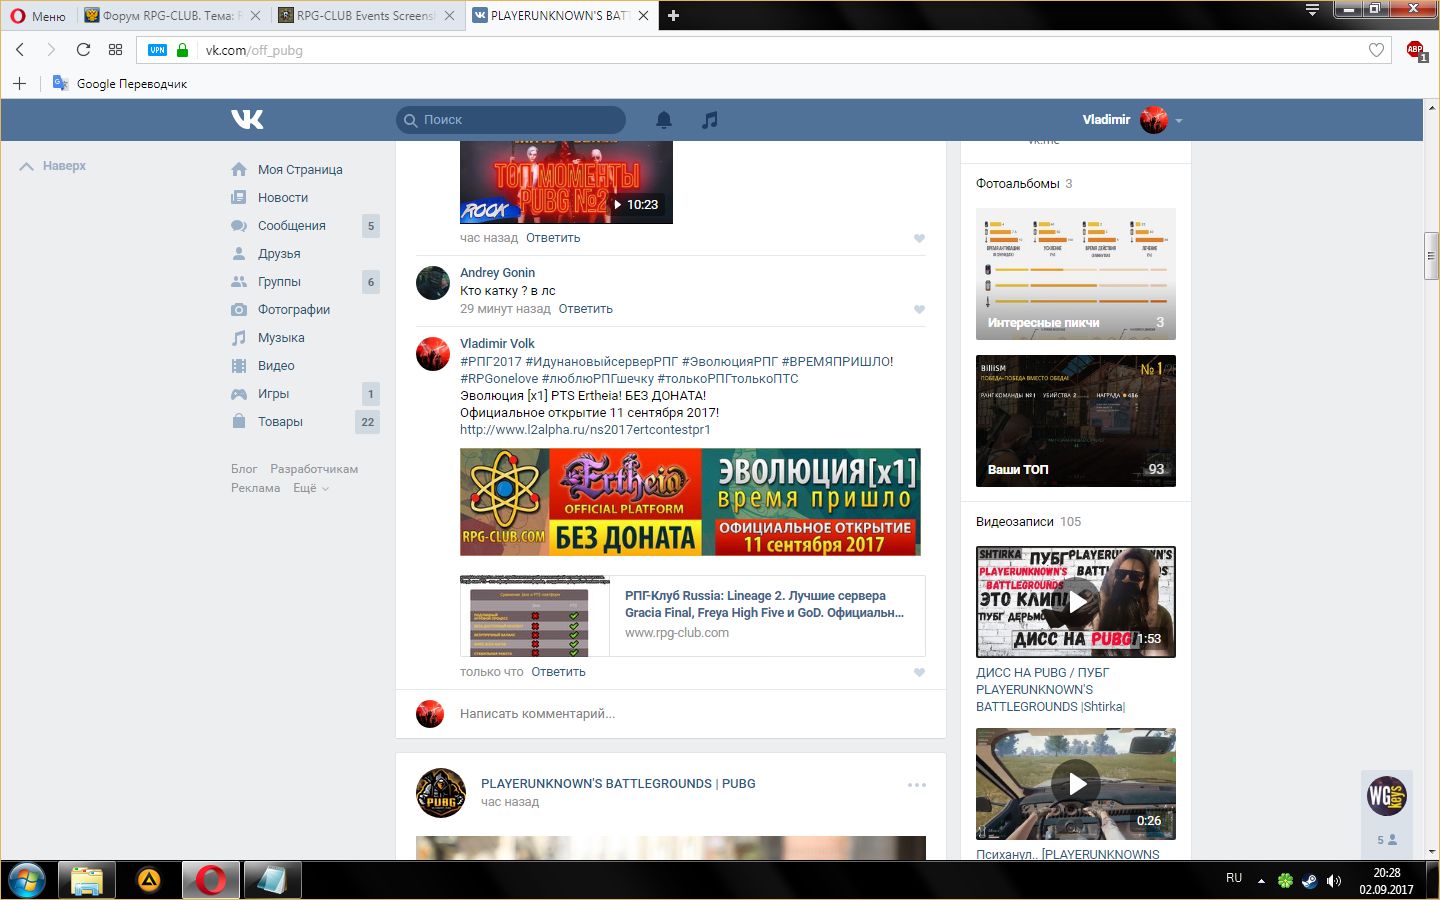Open Игры in the sidebar
1440x900 pixels.
(273, 393)
